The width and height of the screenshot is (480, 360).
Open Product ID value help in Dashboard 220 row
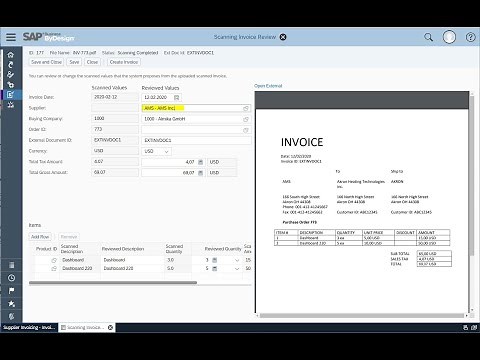[x=54, y=268]
